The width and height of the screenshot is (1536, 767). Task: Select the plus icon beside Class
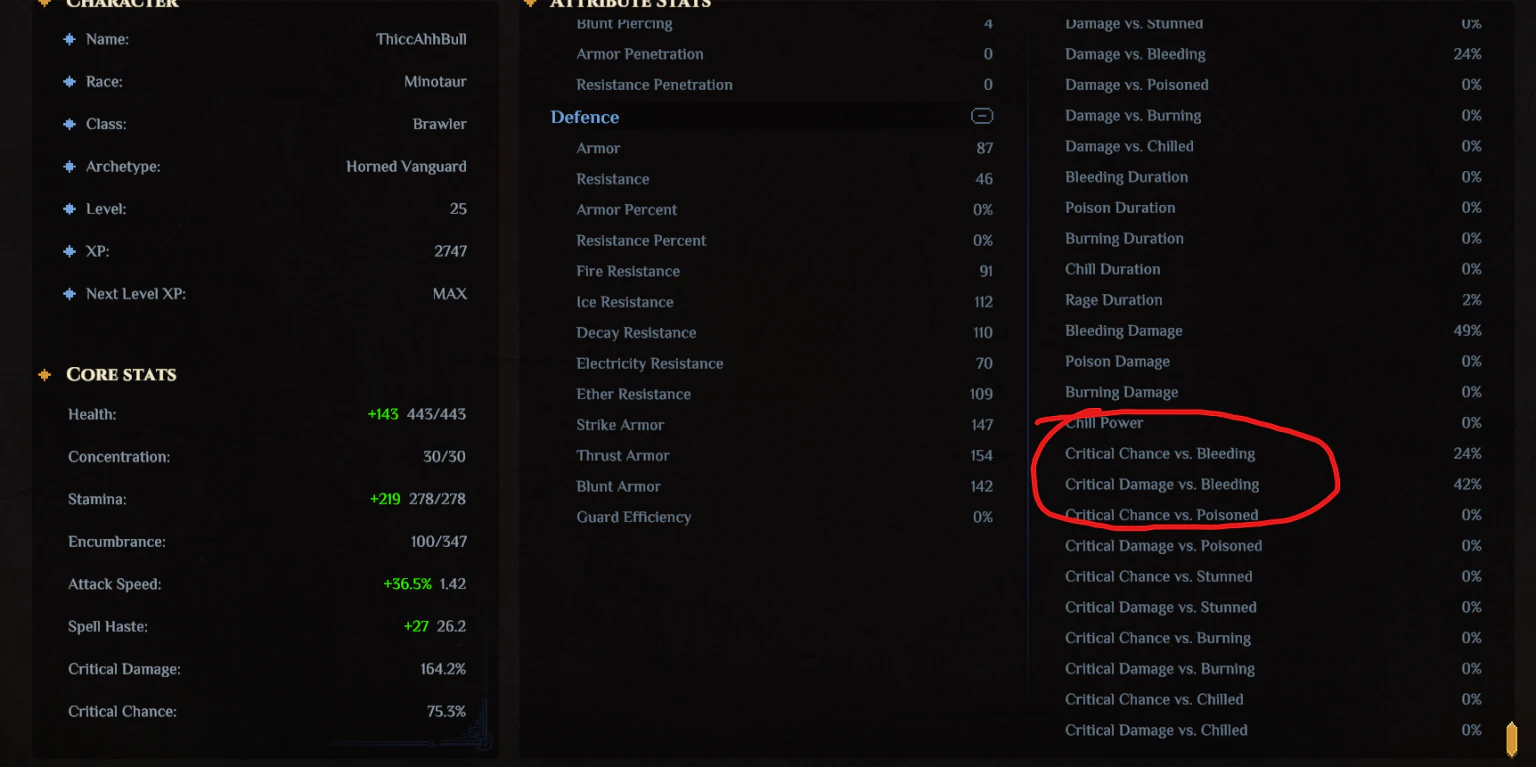(x=69, y=124)
